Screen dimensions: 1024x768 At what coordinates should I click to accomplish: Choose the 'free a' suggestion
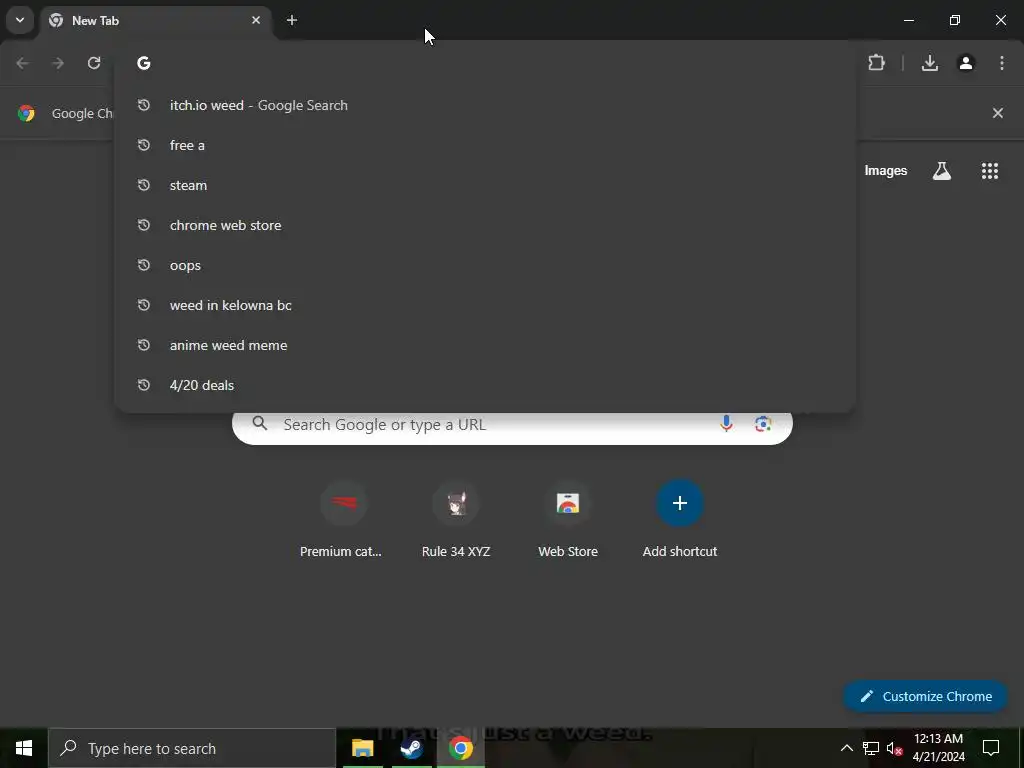(485, 145)
